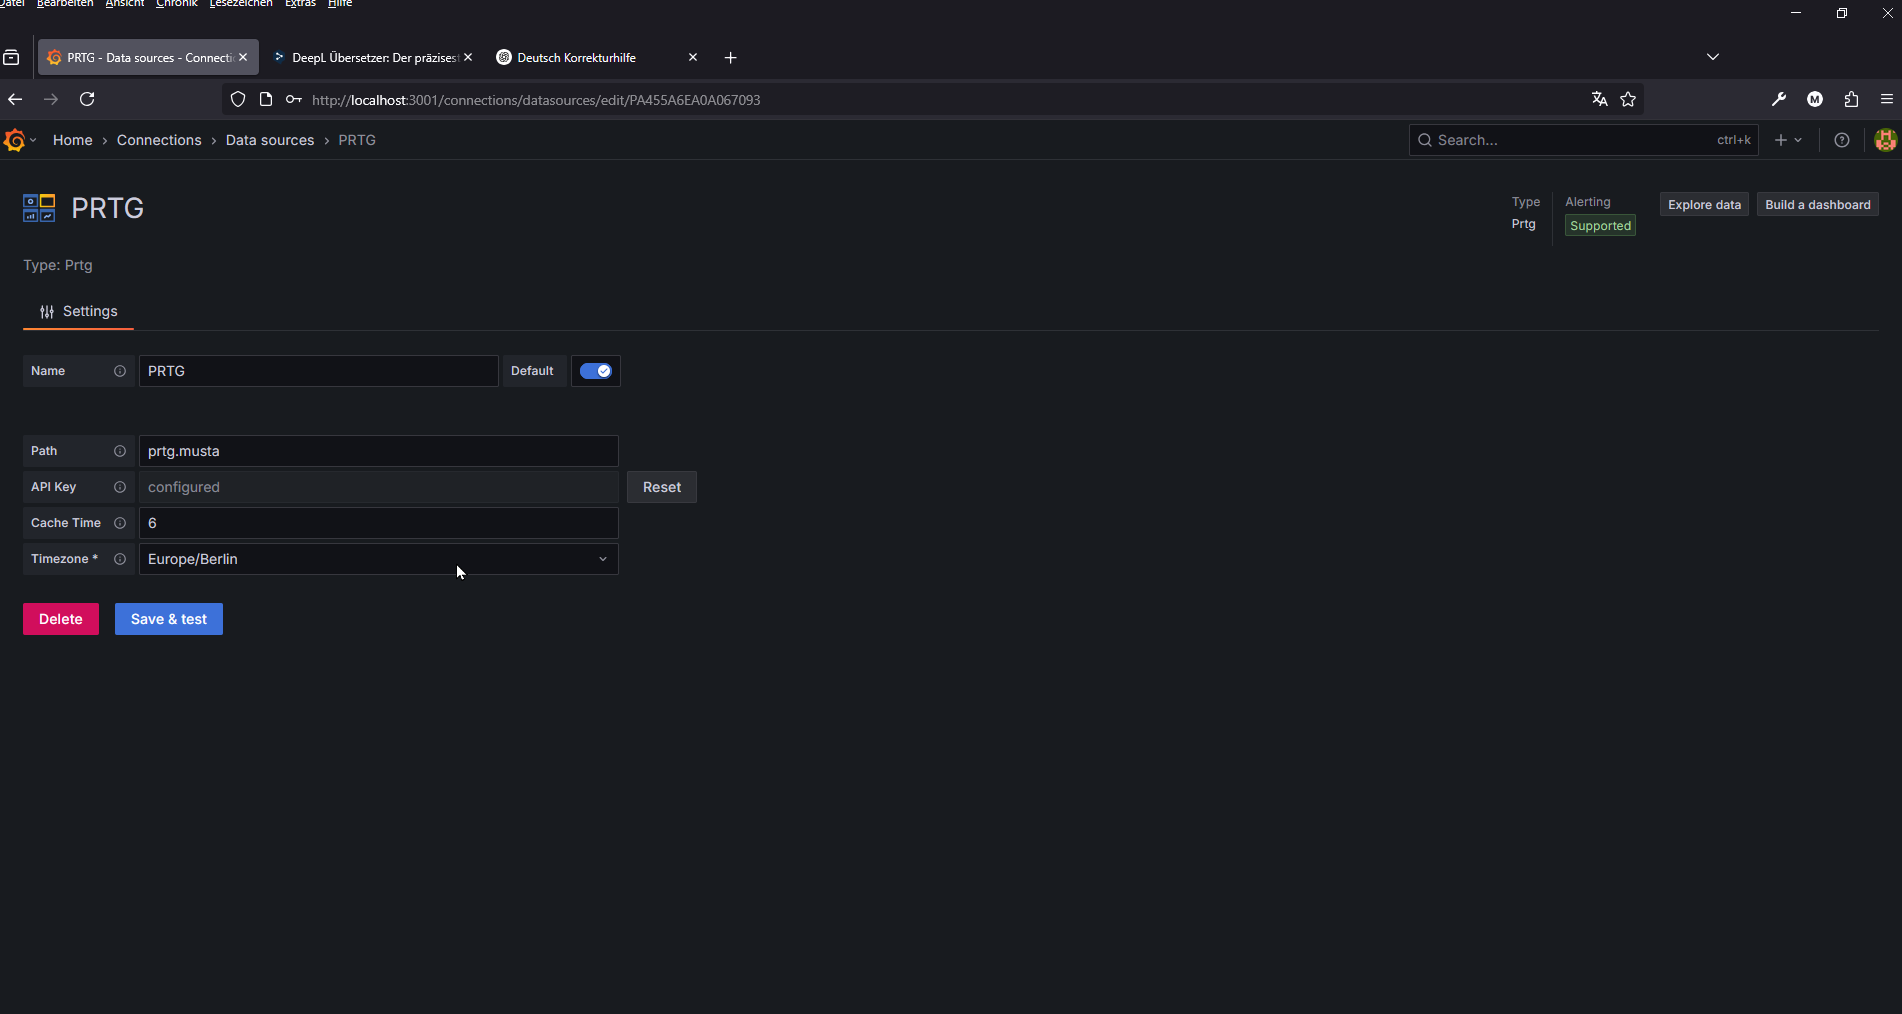Click the info icon next to API Key
Screen dimensions: 1902x1014
[x=120, y=487]
